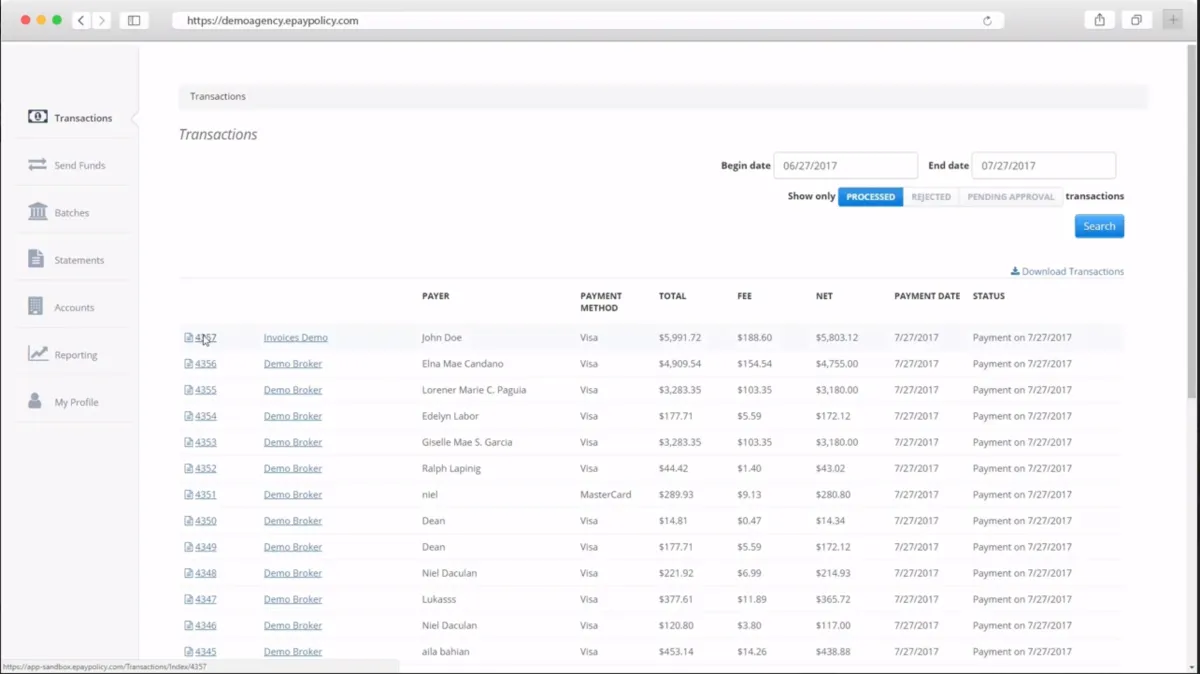This screenshot has width=1200, height=674.
Task: Click the Safari share icon
Action: point(1099,20)
